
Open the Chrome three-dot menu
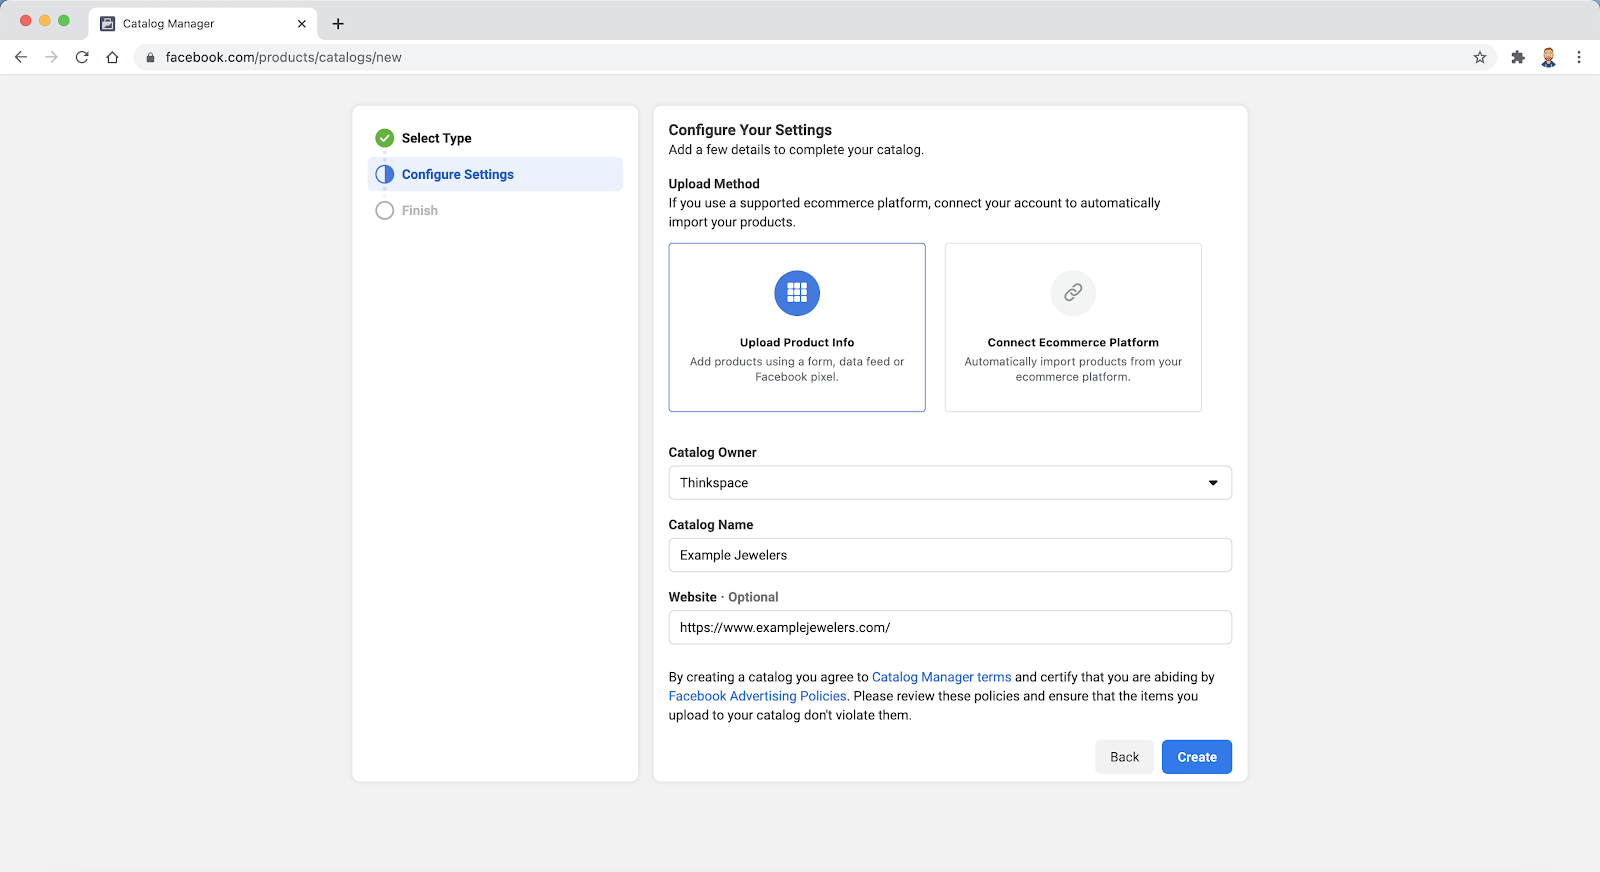tap(1579, 57)
